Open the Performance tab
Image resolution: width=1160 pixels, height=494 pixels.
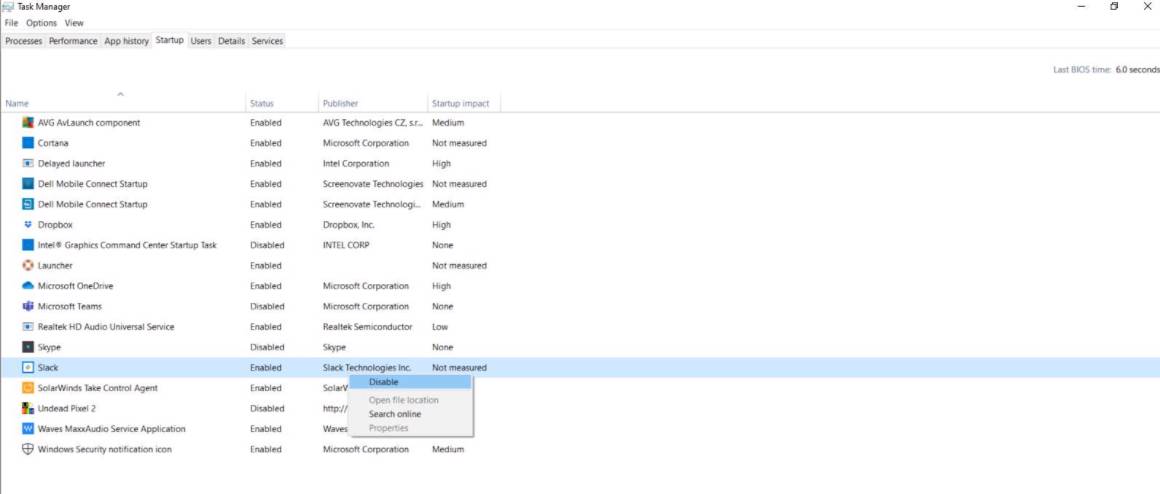73,41
